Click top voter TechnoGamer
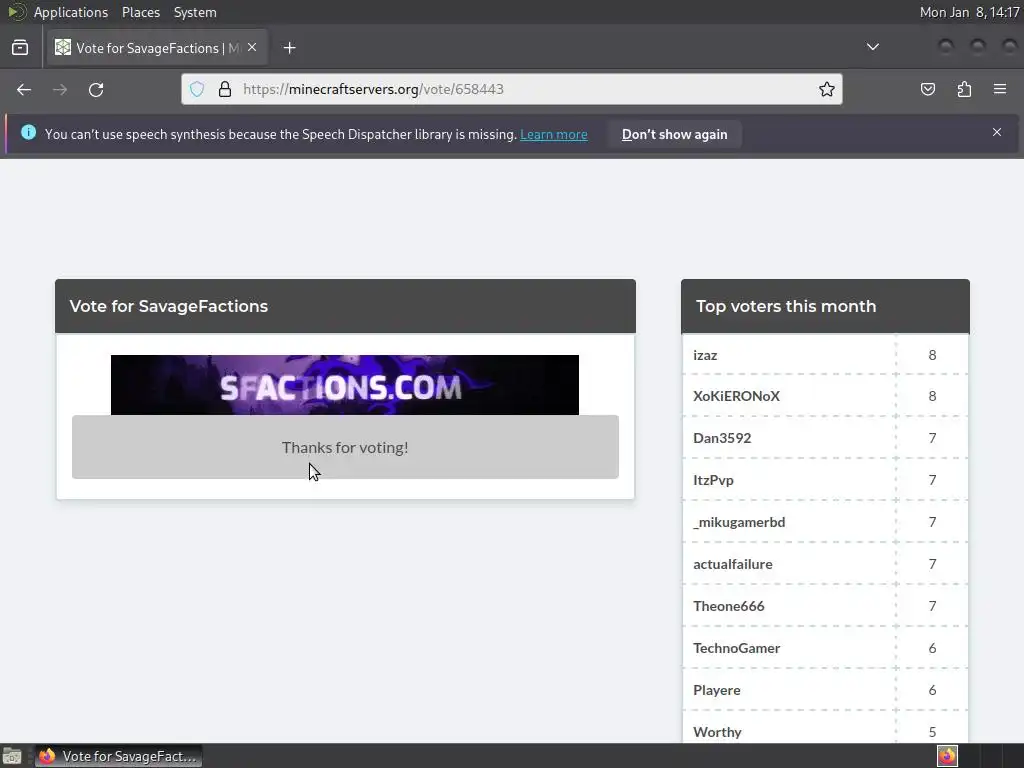1024x768 pixels. (737, 648)
